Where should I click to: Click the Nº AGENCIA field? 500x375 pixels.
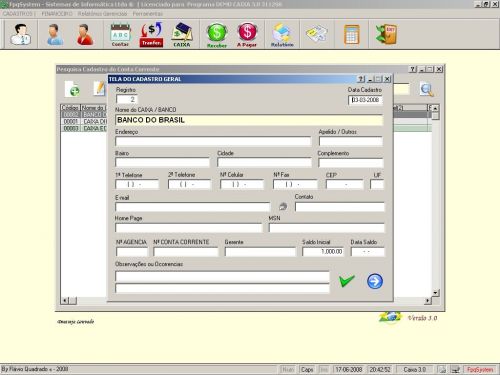click(132, 252)
